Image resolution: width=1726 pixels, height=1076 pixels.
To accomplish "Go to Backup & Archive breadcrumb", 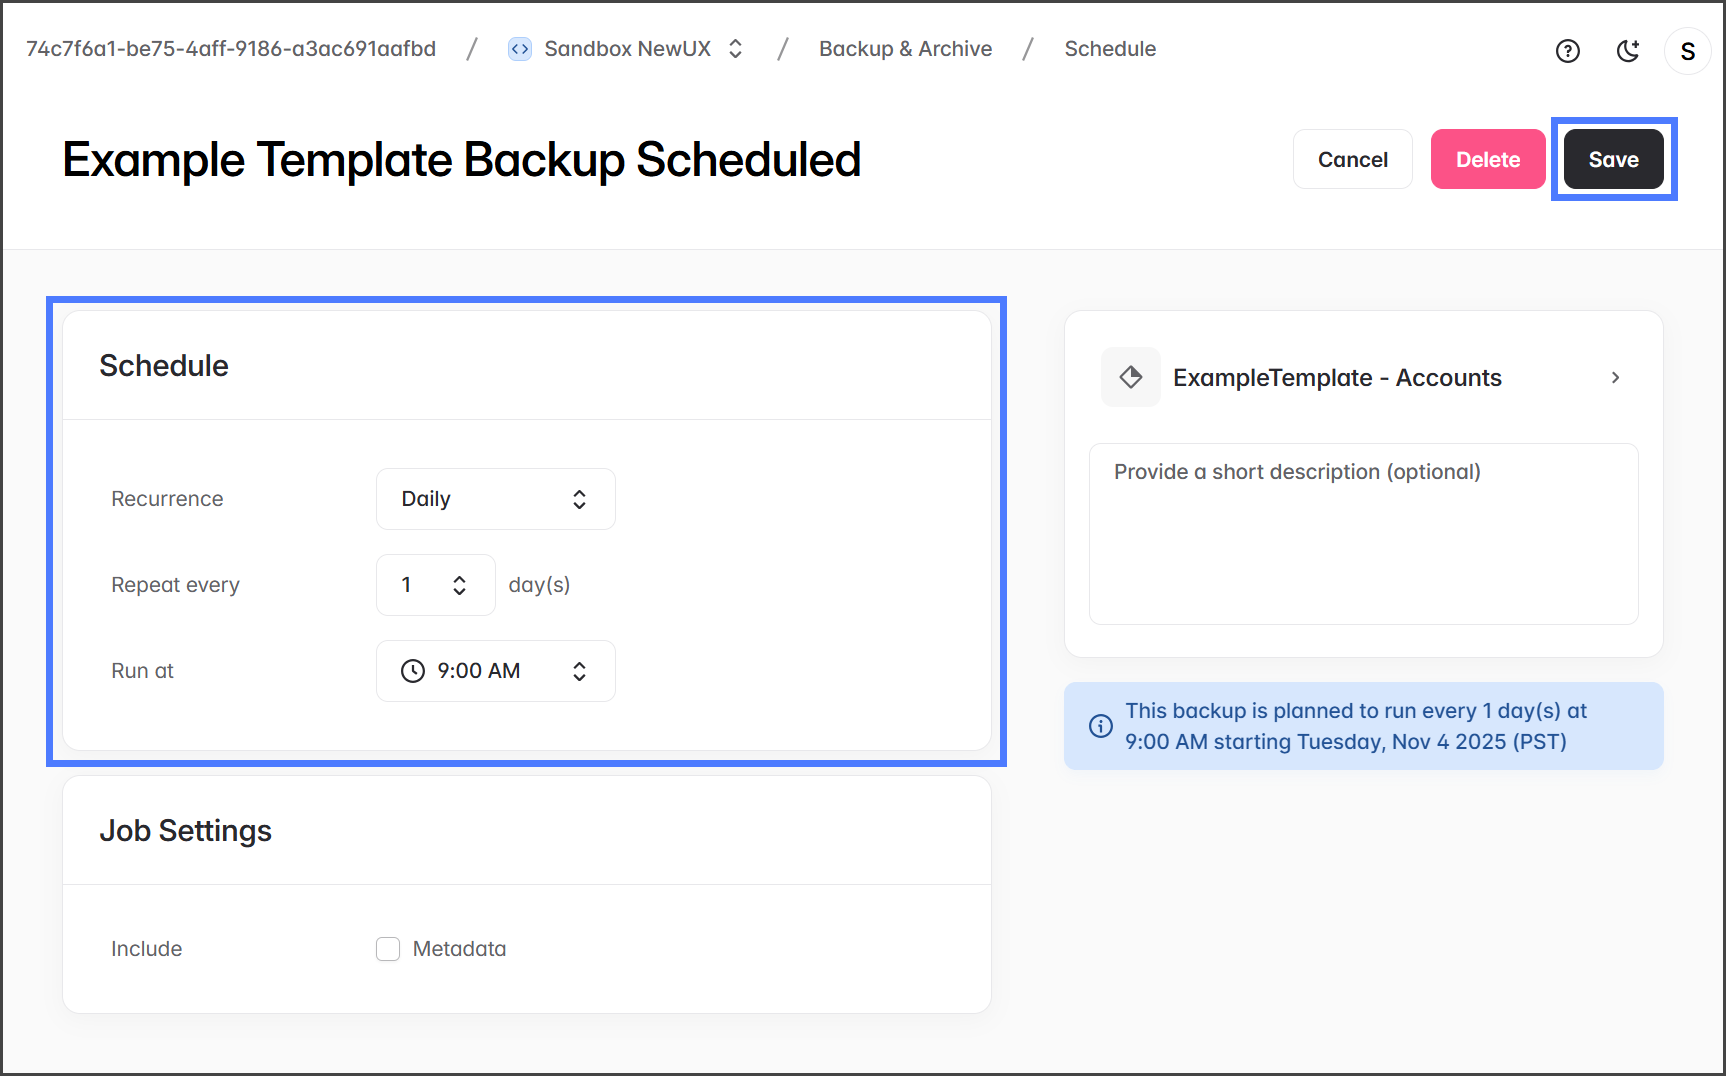I will tap(905, 49).
